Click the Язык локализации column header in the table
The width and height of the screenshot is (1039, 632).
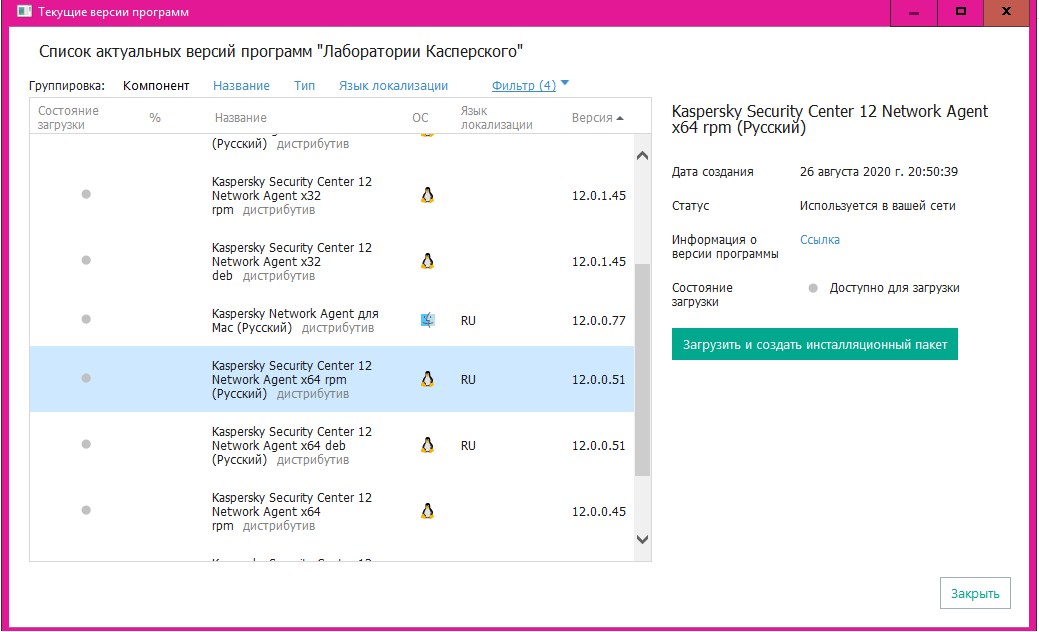(x=496, y=118)
